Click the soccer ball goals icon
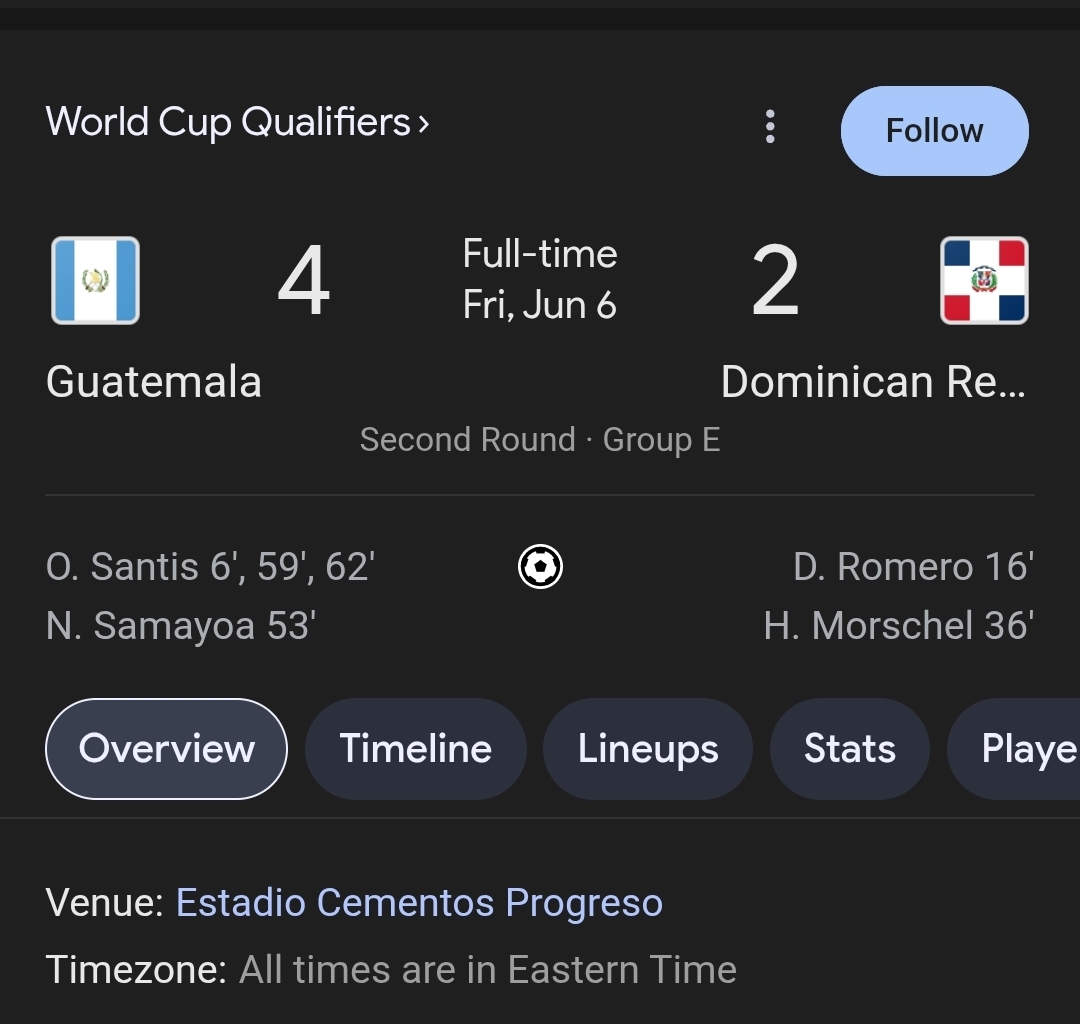Image resolution: width=1080 pixels, height=1024 pixels. tap(540, 567)
